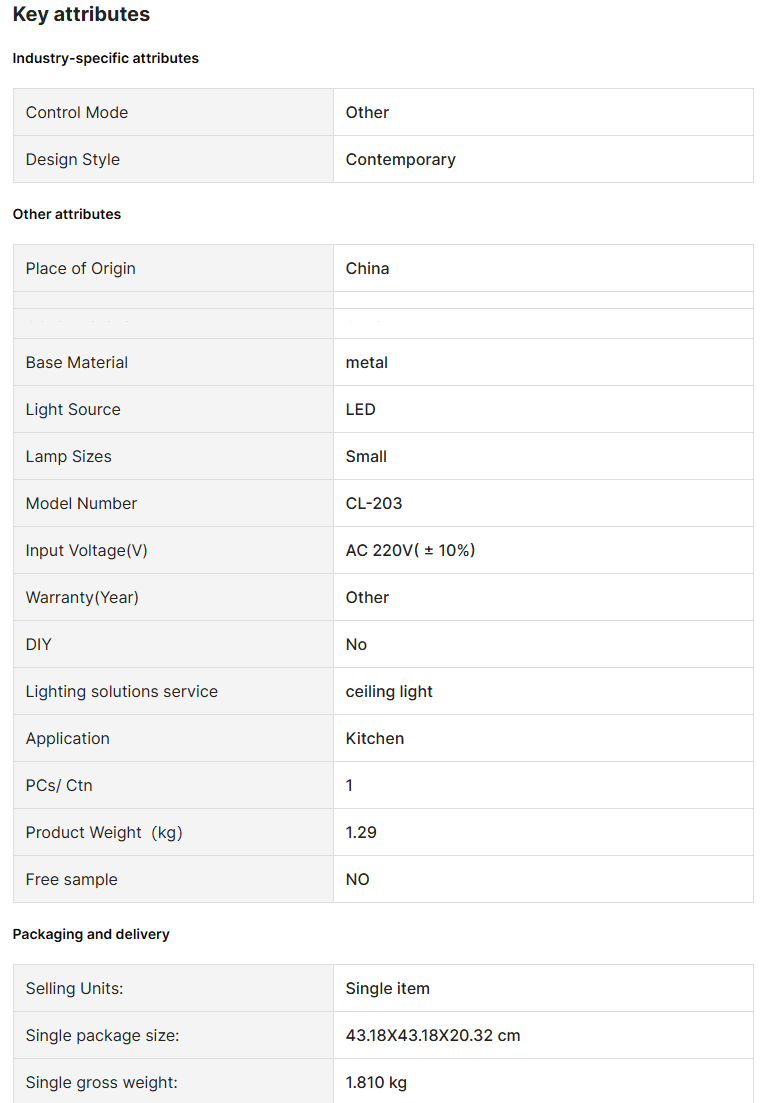Select the Industry-specific attributes subheading
Screen dimensions: 768x1103
pyautogui.click(x=105, y=58)
